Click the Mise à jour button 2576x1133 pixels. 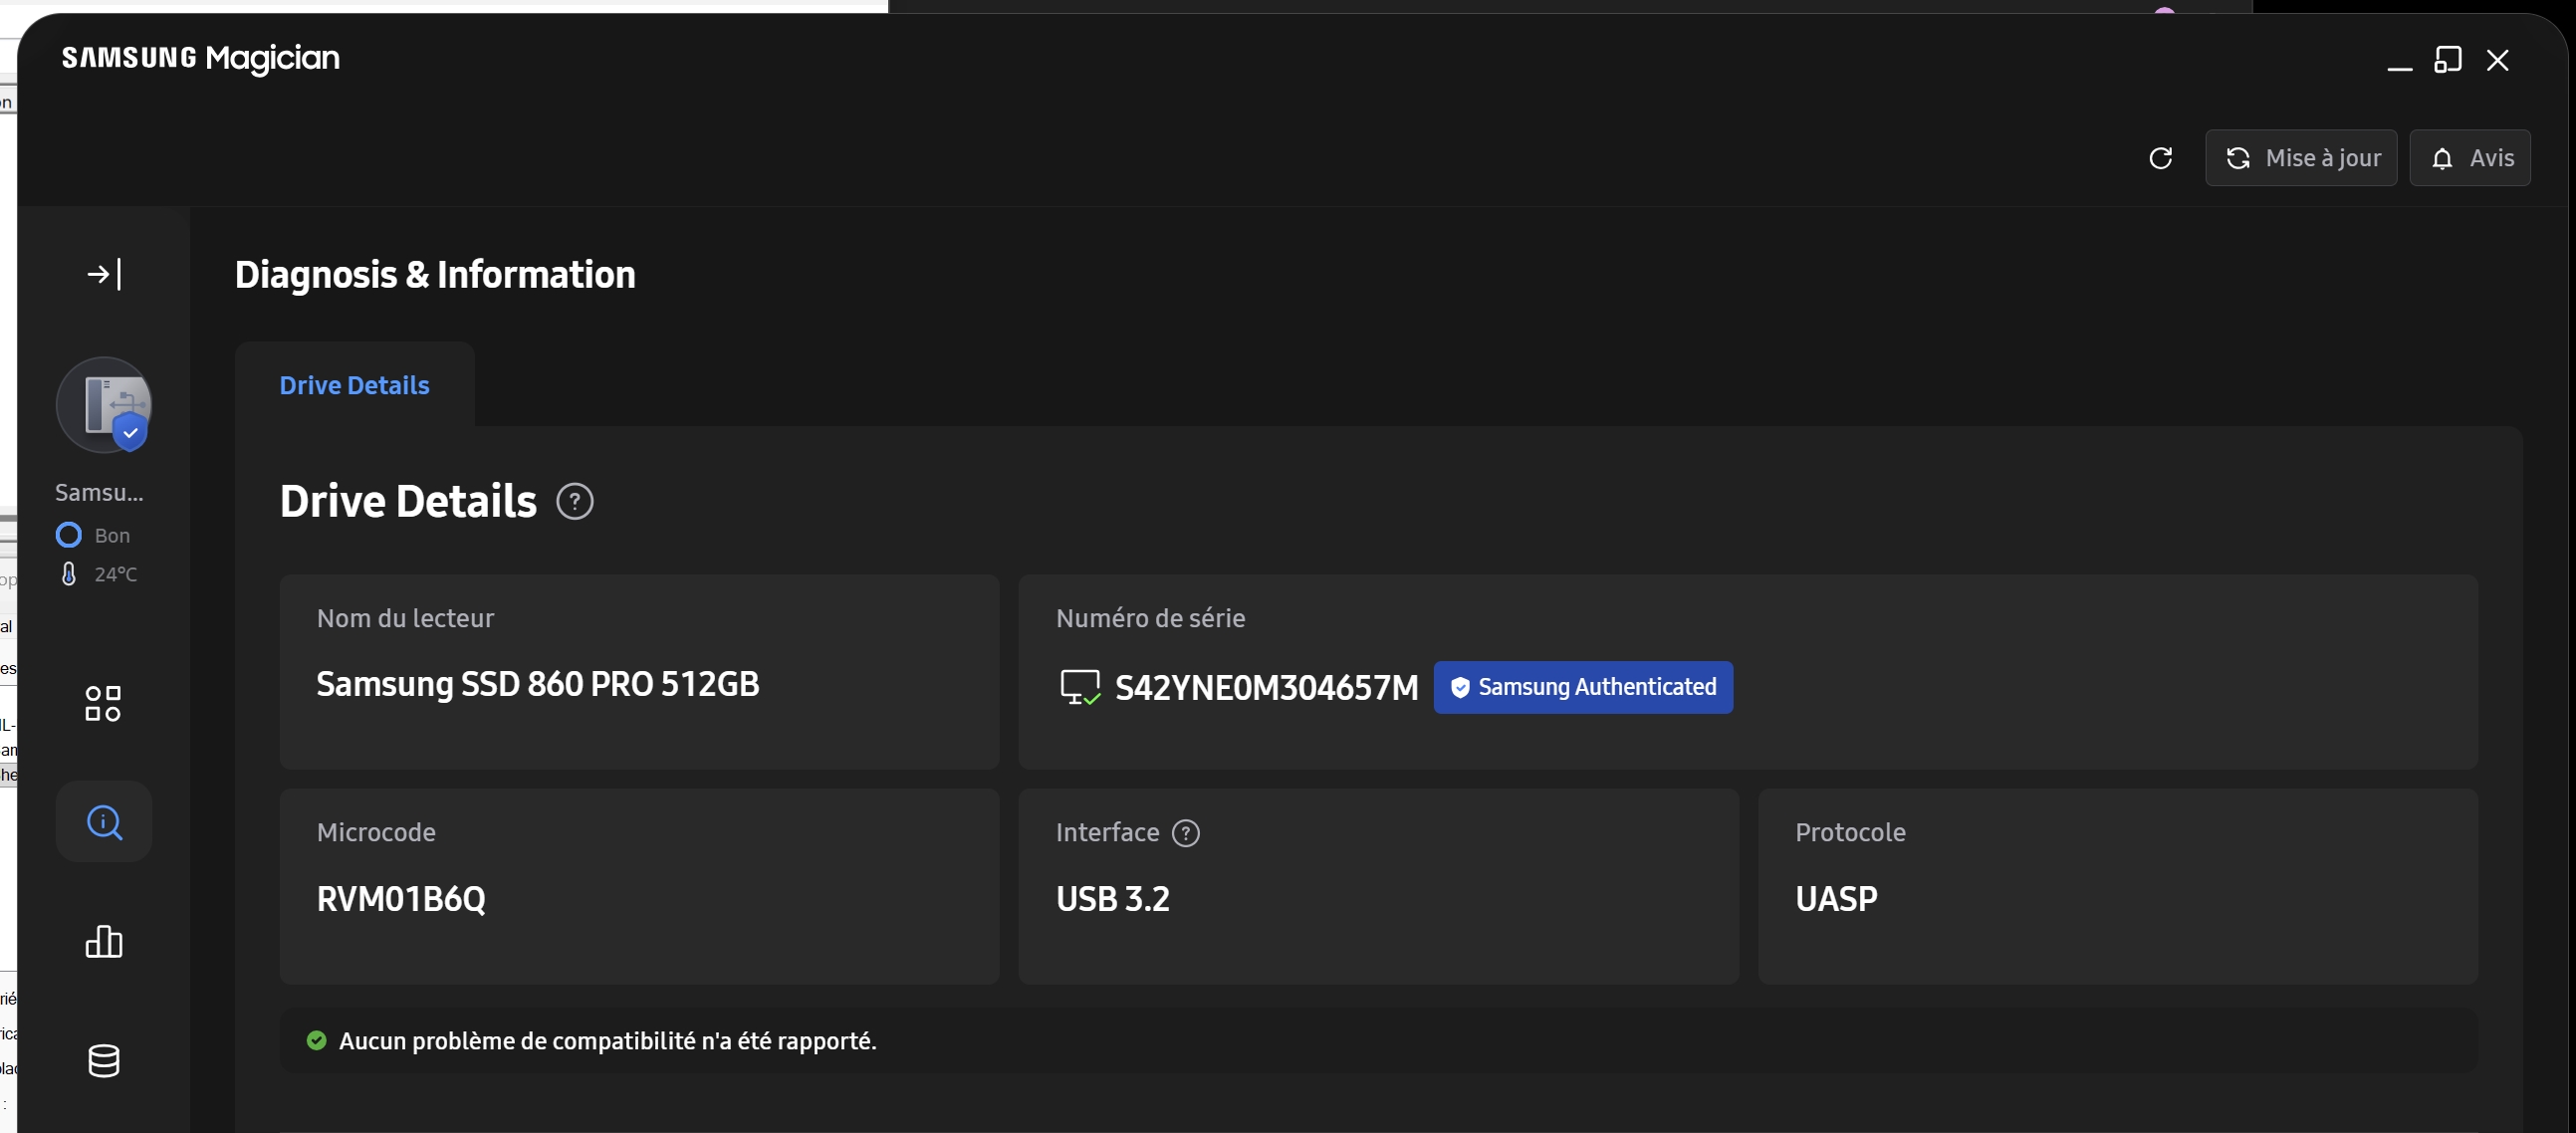click(x=2301, y=158)
